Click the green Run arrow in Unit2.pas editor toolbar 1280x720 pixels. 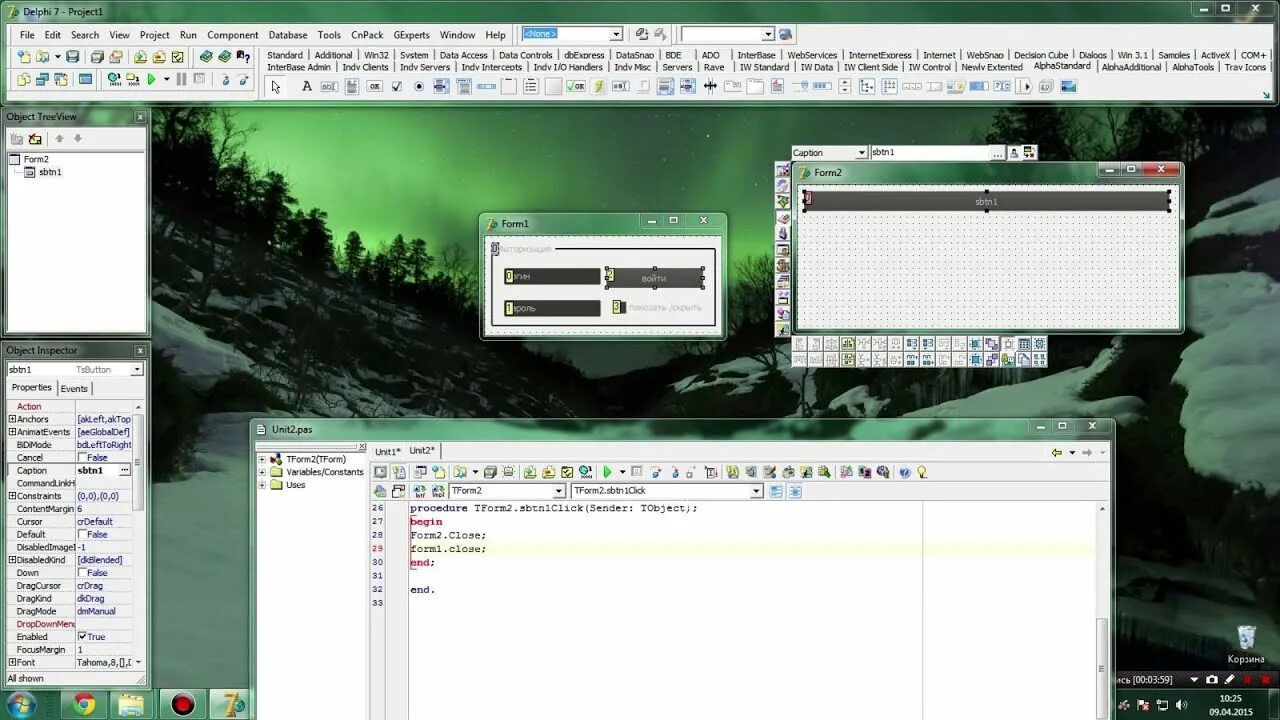[x=607, y=472]
